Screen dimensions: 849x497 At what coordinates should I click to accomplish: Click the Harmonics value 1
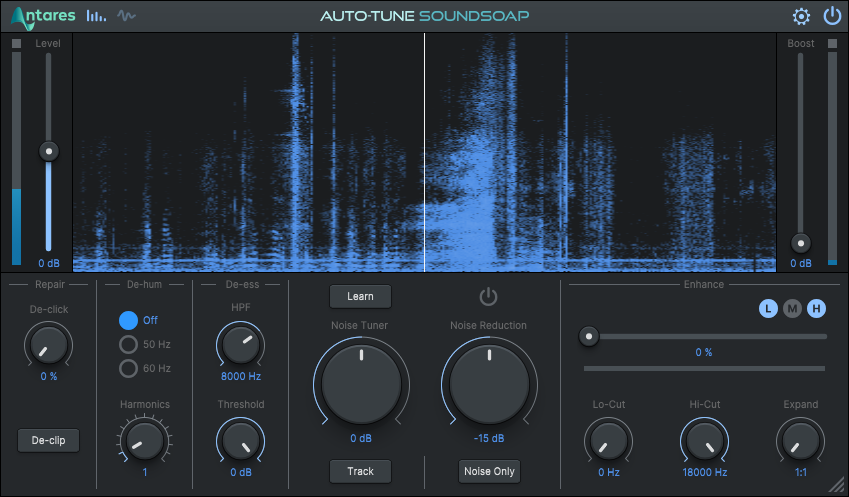[145, 473]
